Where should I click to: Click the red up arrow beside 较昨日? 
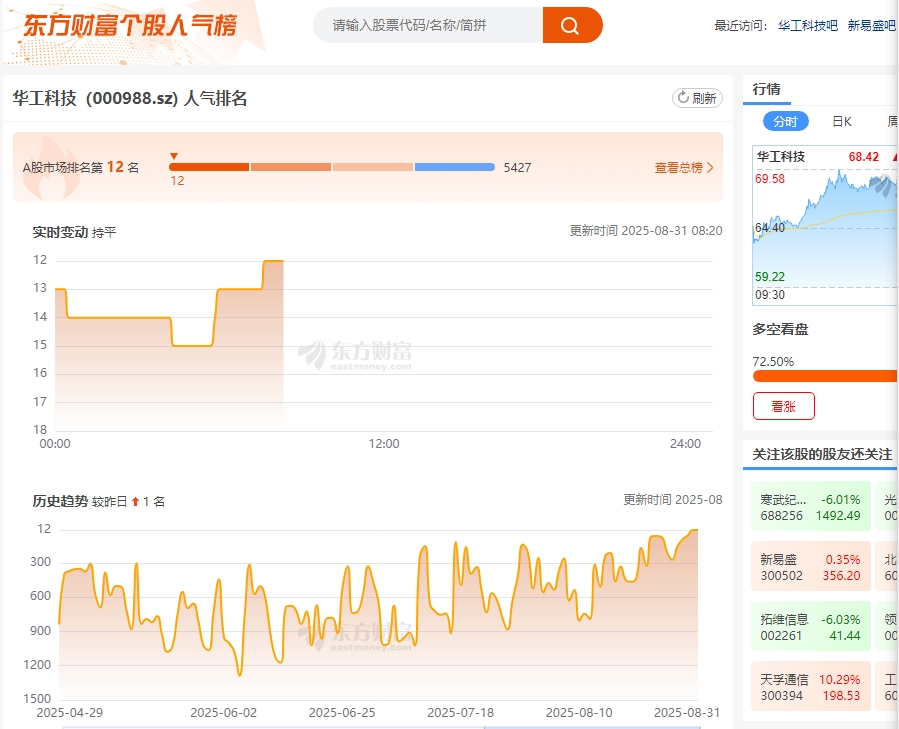click(135, 501)
